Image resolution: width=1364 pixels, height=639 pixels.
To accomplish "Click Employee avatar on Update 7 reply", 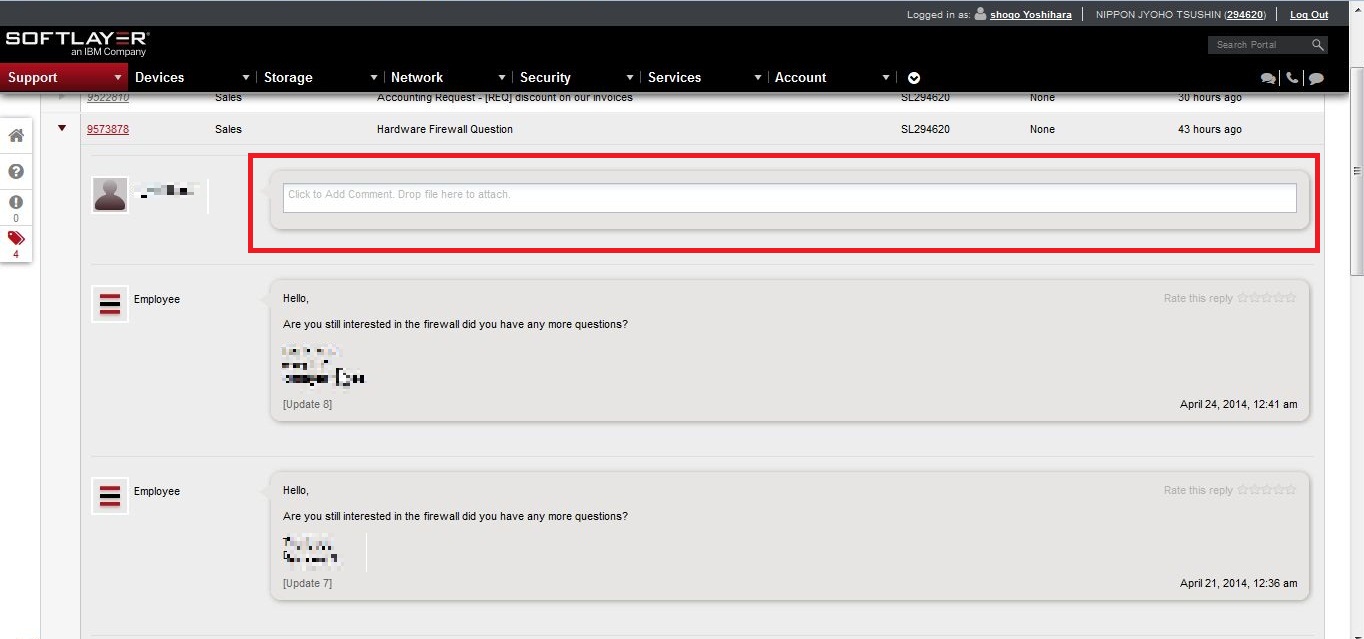I will (110, 495).
